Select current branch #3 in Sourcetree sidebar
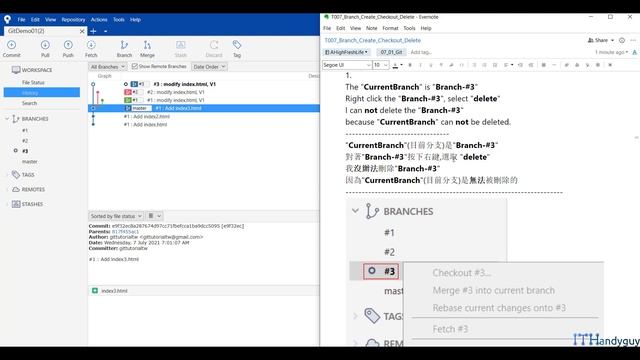 [x=25, y=151]
